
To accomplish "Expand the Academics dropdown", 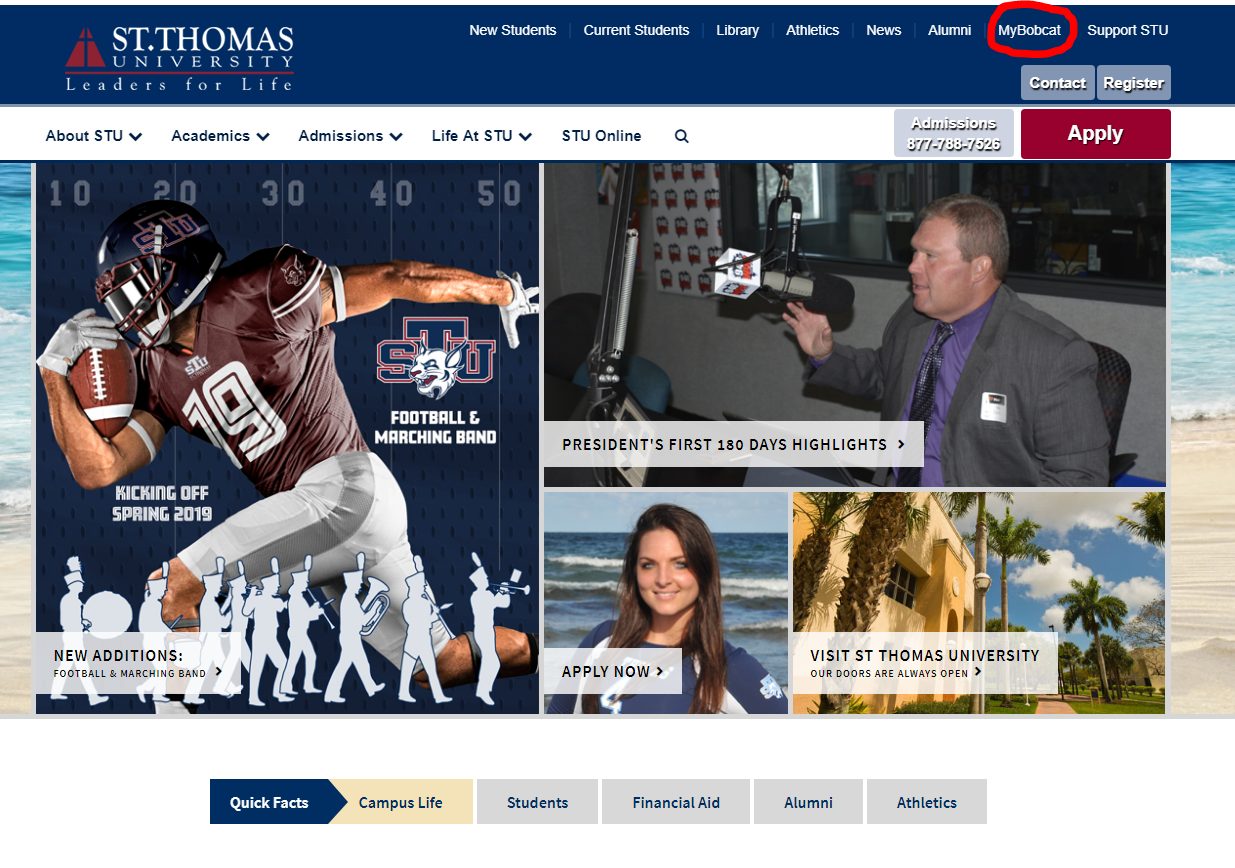I will 219,135.
